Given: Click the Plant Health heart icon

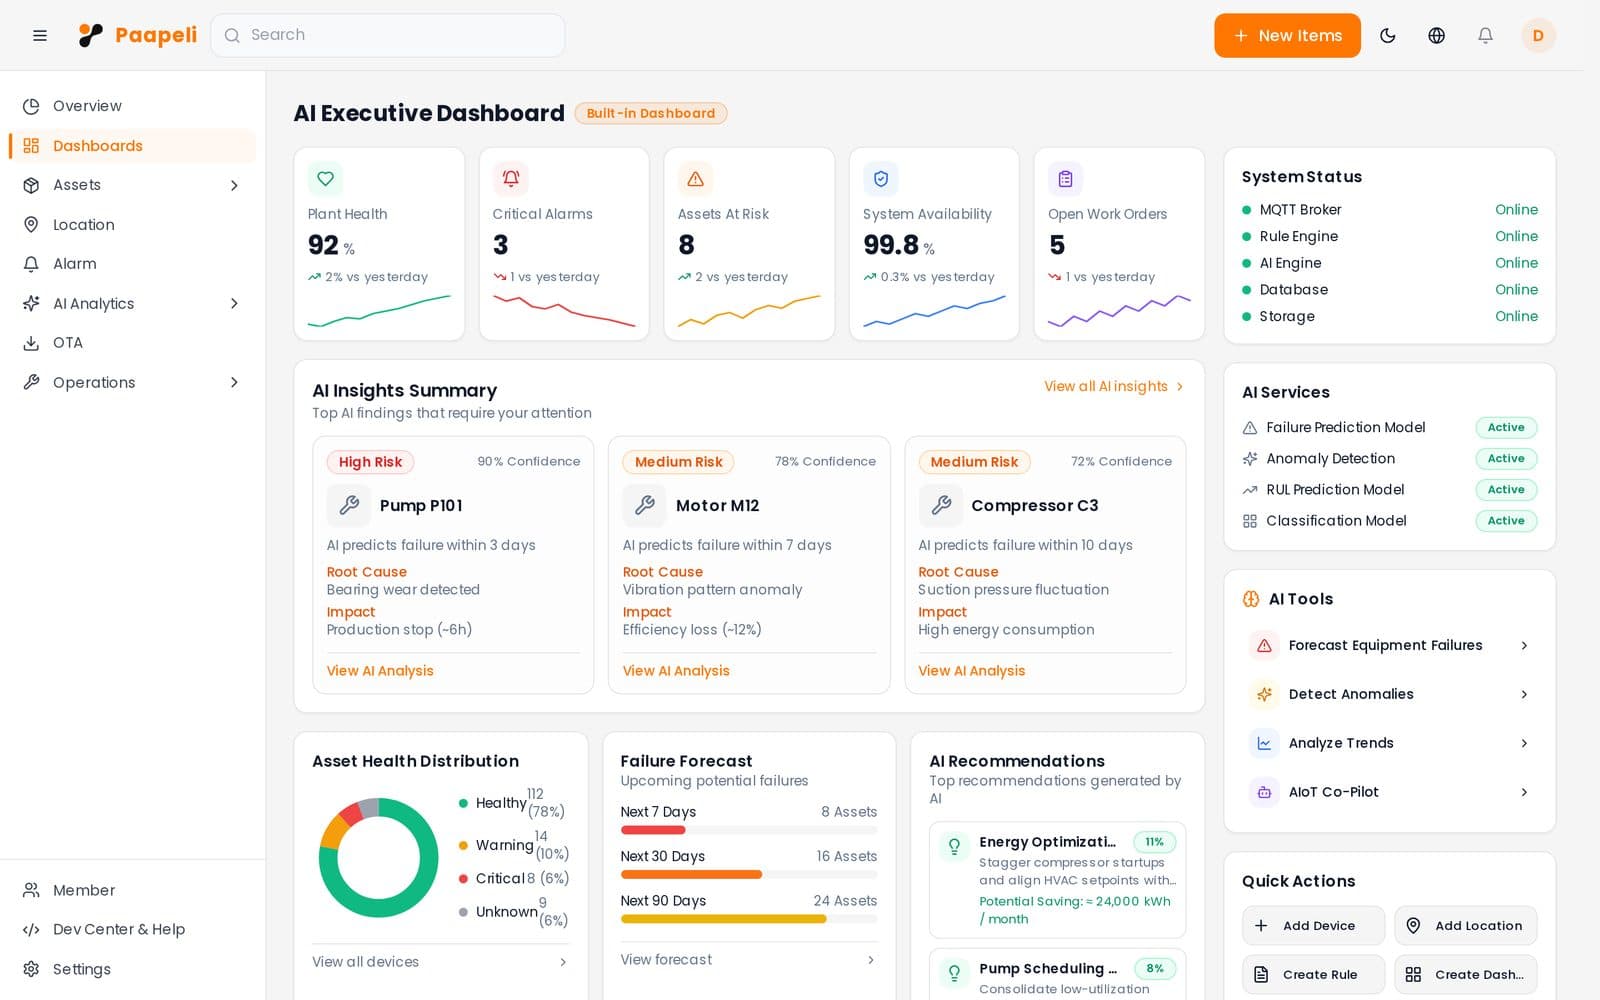Looking at the screenshot, I should [x=325, y=179].
